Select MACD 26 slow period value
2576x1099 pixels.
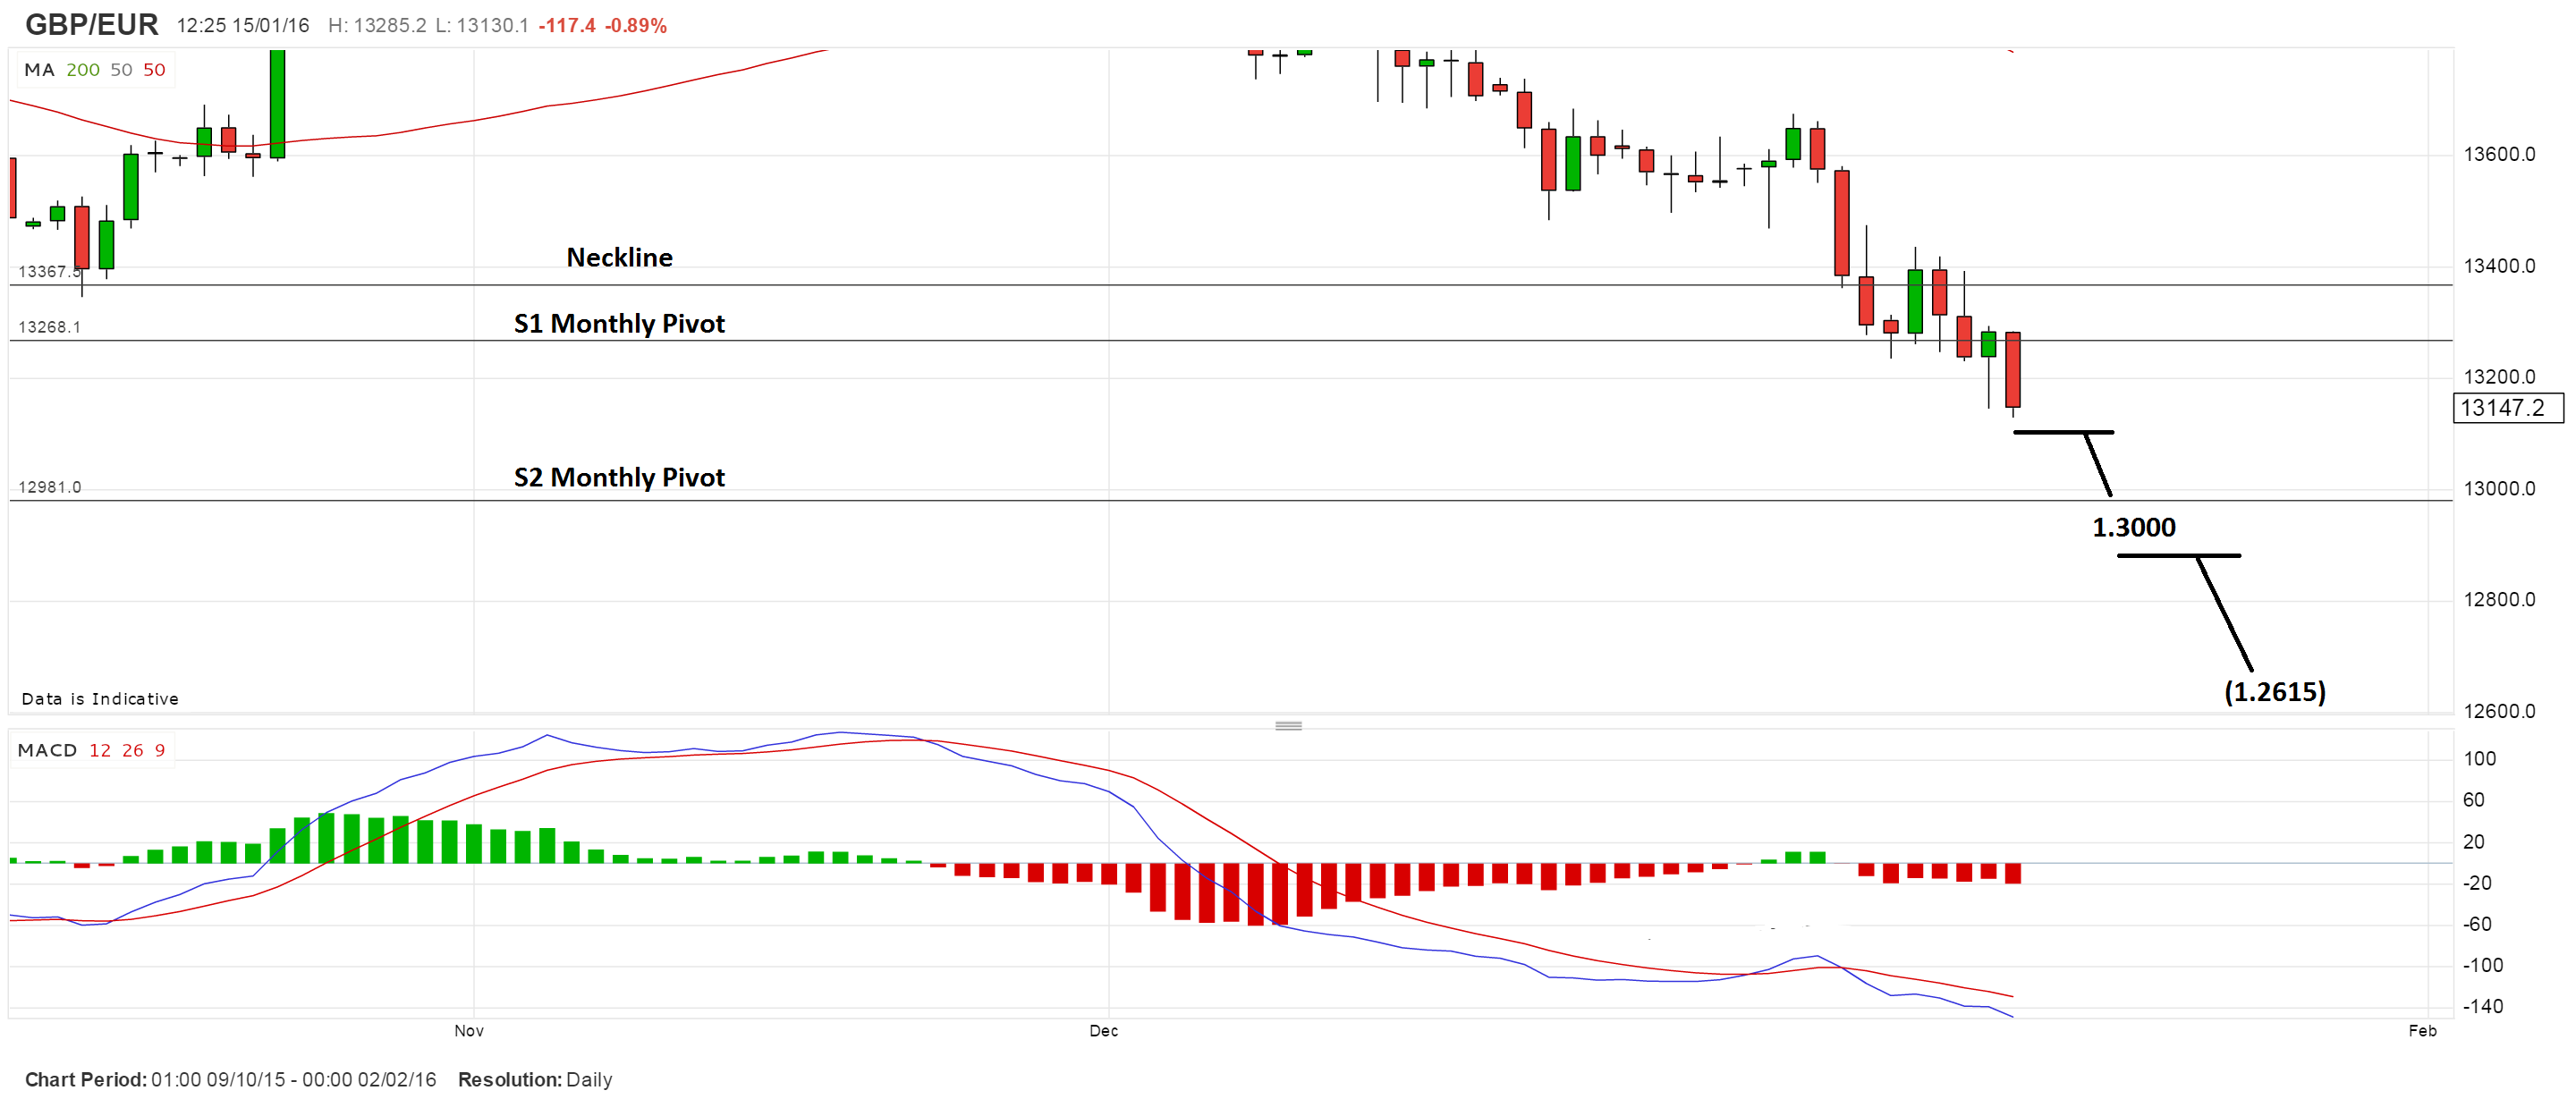[133, 751]
